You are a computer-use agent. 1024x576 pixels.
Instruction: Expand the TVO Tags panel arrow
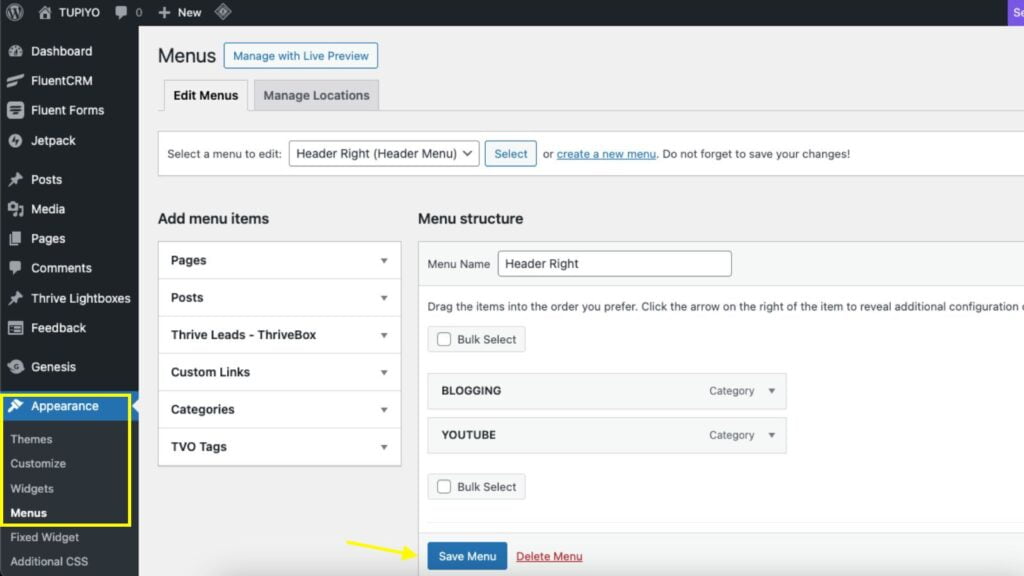(384, 447)
